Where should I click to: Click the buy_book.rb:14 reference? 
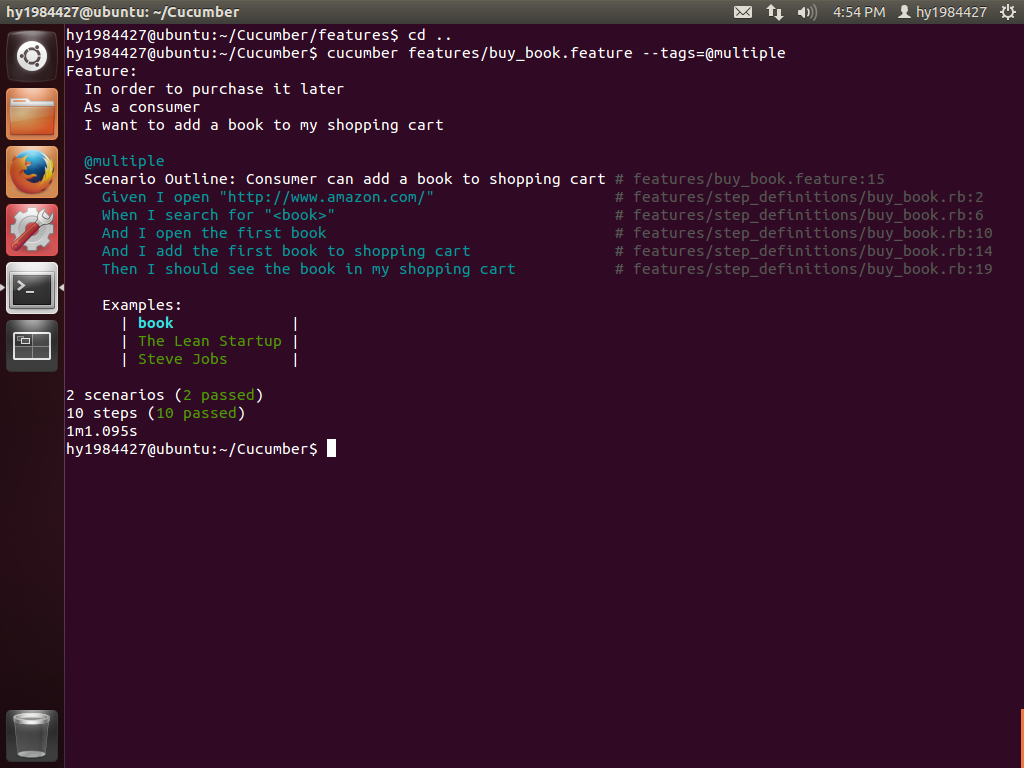point(804,251)
